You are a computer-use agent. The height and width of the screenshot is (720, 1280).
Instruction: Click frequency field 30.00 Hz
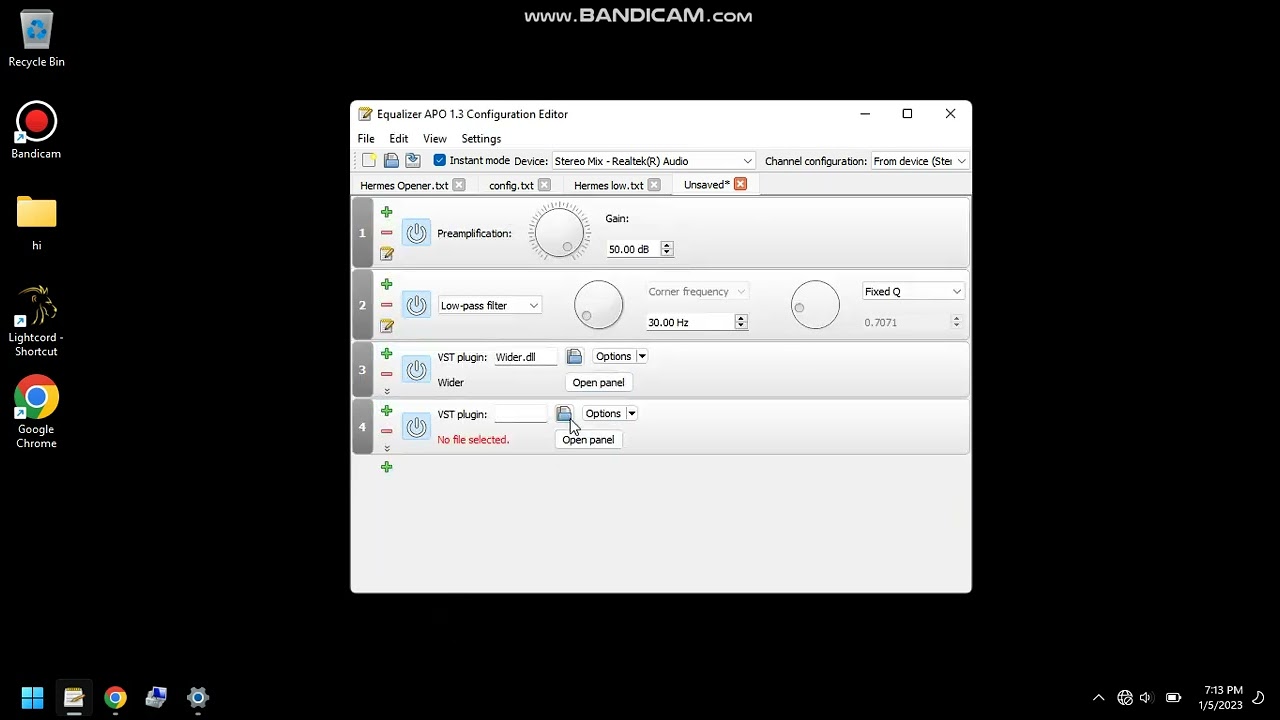coord(690,323)
